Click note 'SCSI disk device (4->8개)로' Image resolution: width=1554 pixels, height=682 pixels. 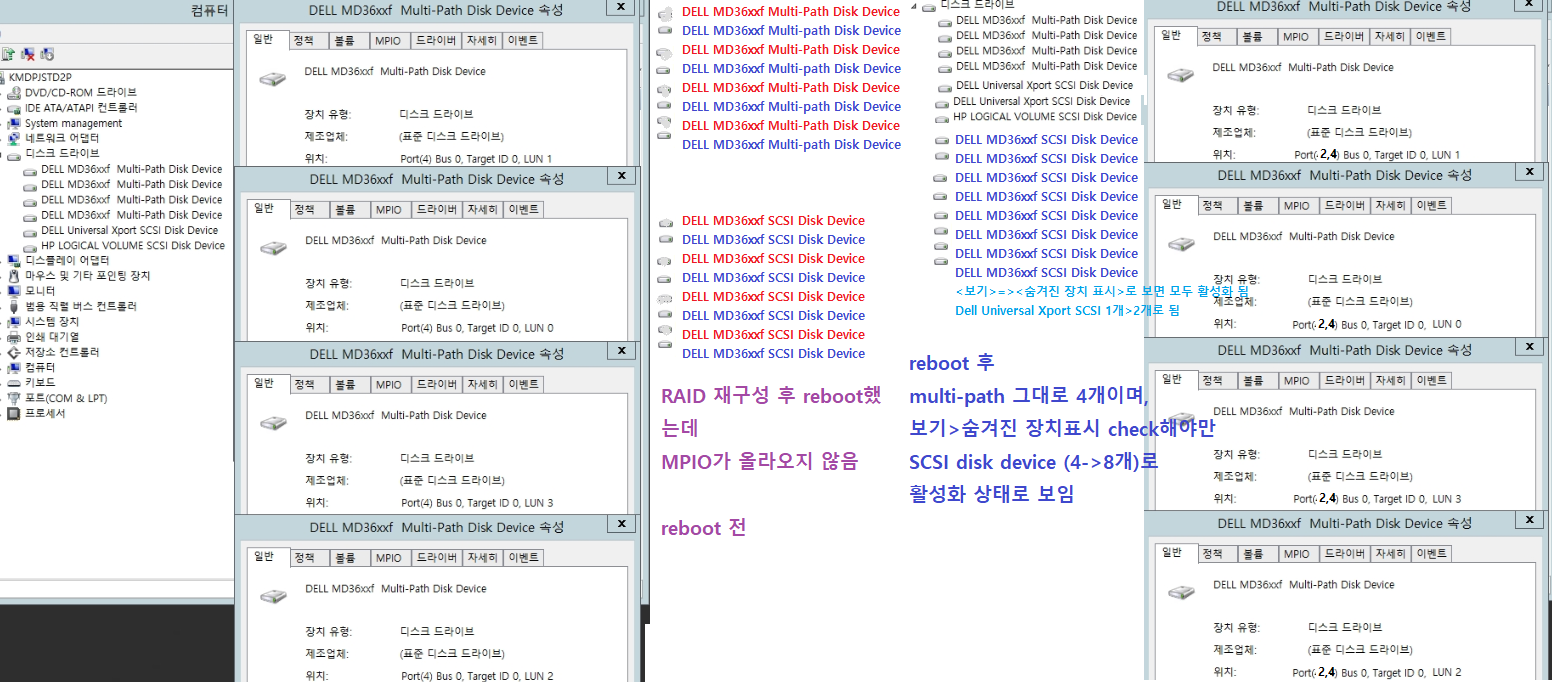[1034, 462]
